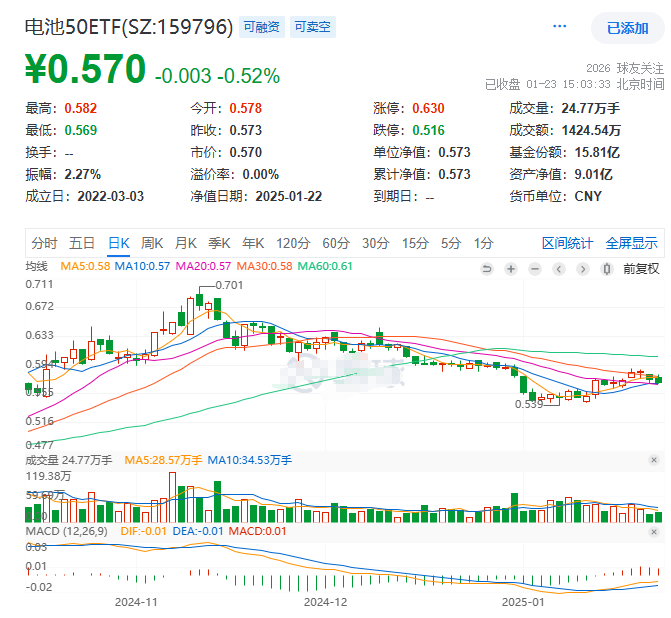671x618 pixels.
Task: Click the 净值日期 2025-01-22 value
Action: click(288, 196)
